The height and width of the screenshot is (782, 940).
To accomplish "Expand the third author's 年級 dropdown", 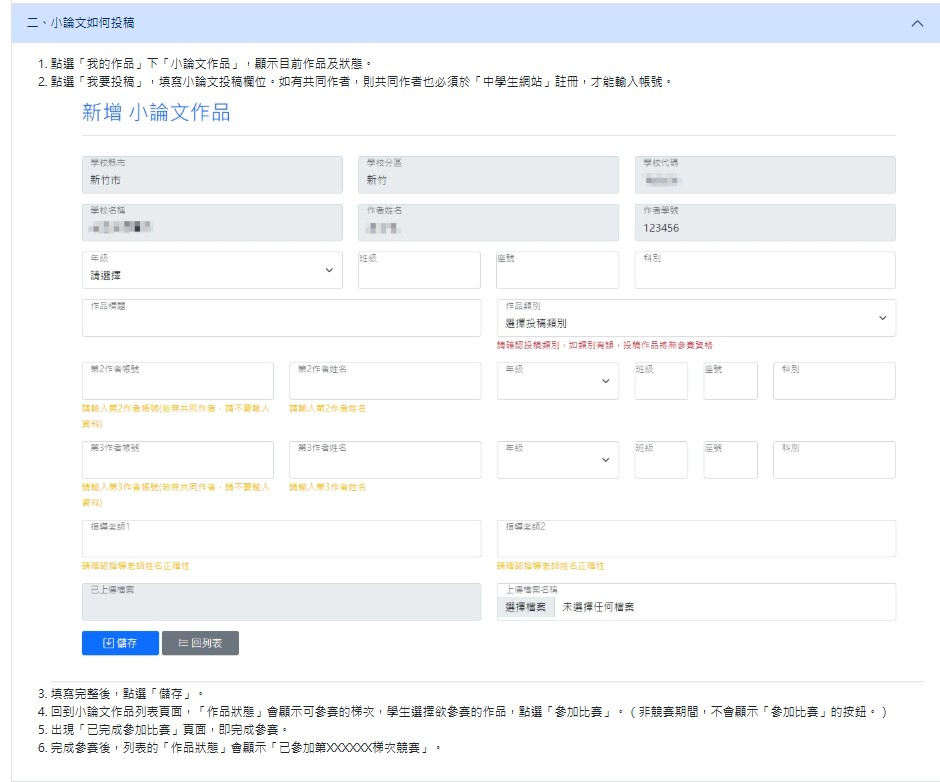I will 557,460.
